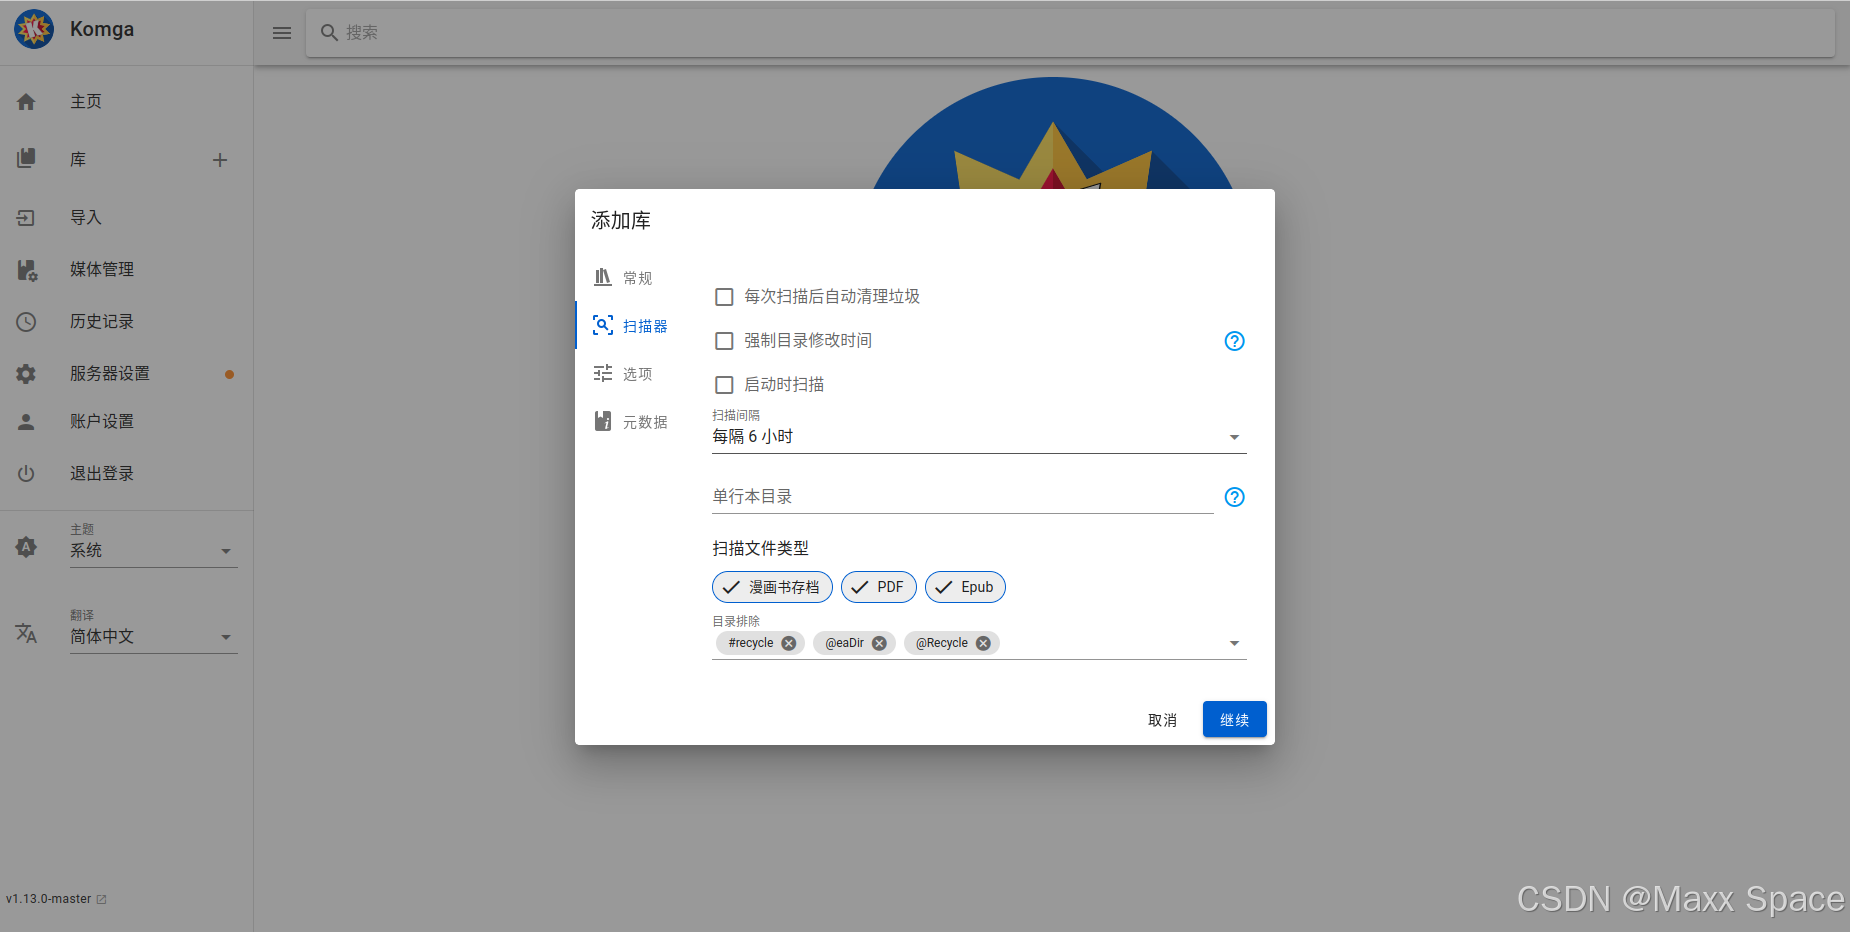1850x932 pixels.
Task: Click the theme brightness icon
Action: coord(26,547)
